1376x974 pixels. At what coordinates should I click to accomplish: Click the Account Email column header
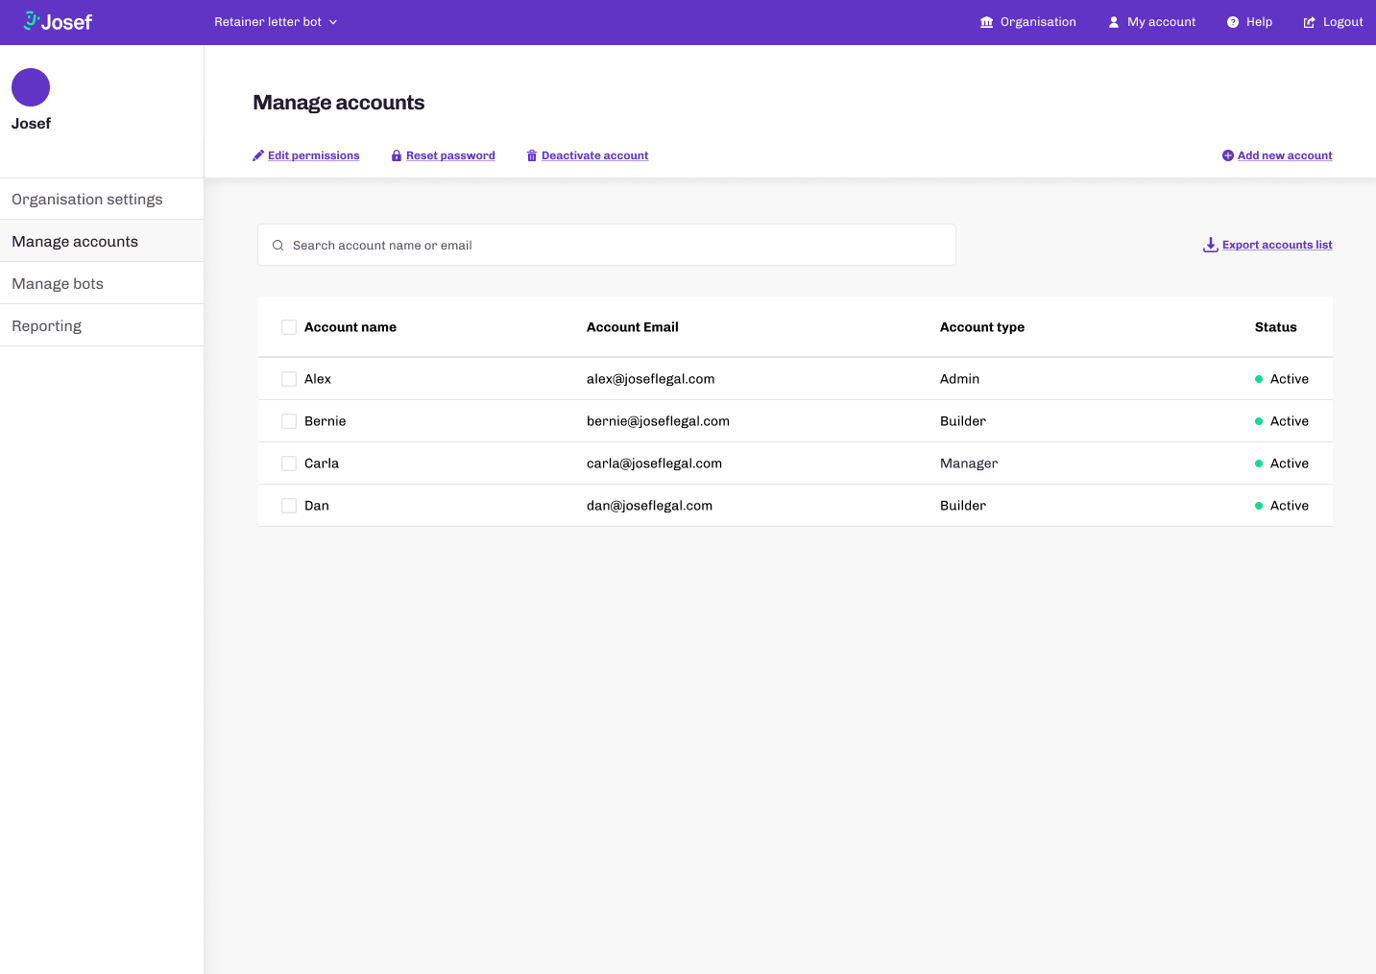tap(633, 327)
